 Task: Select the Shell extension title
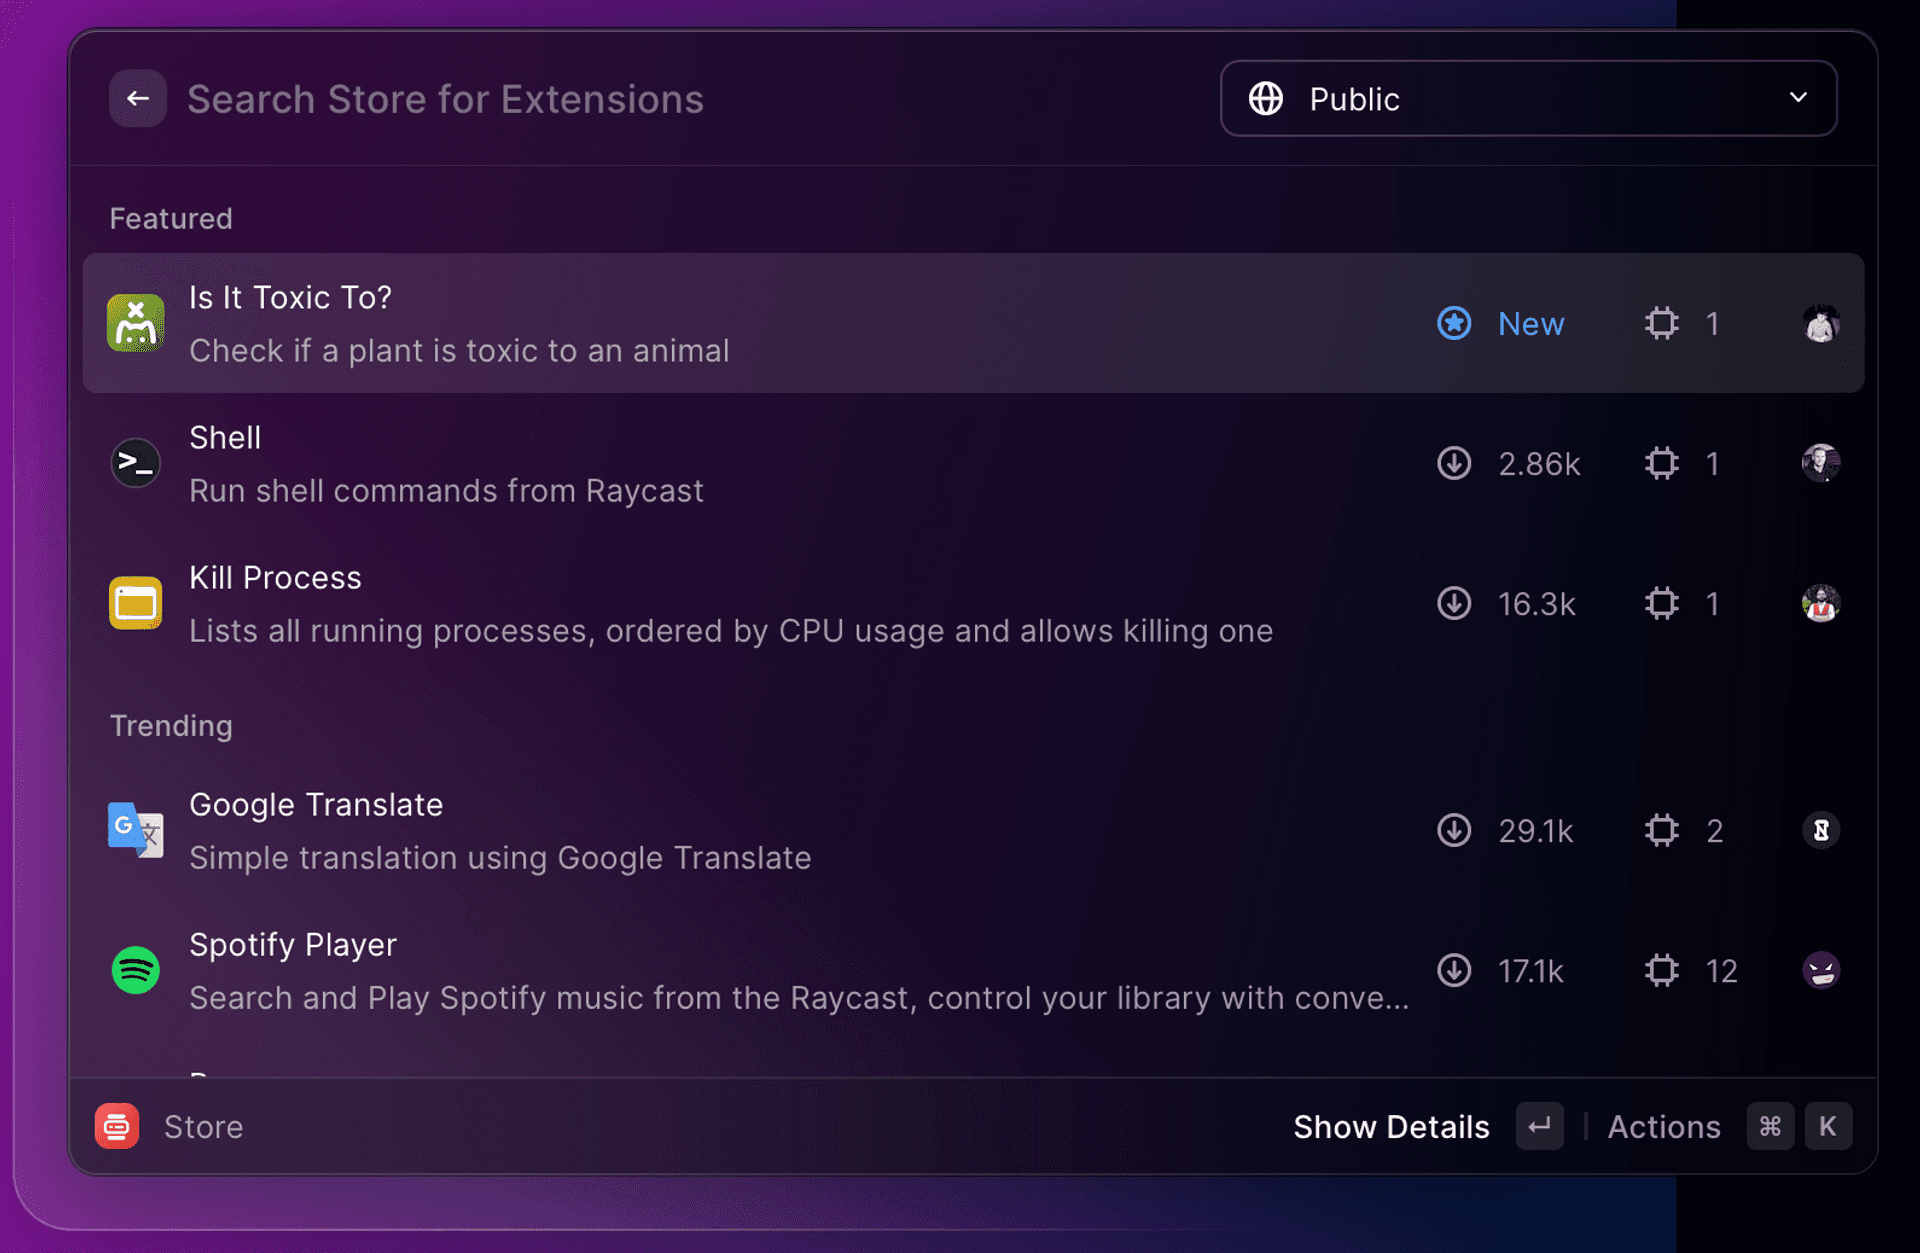[x=225, y=437]
